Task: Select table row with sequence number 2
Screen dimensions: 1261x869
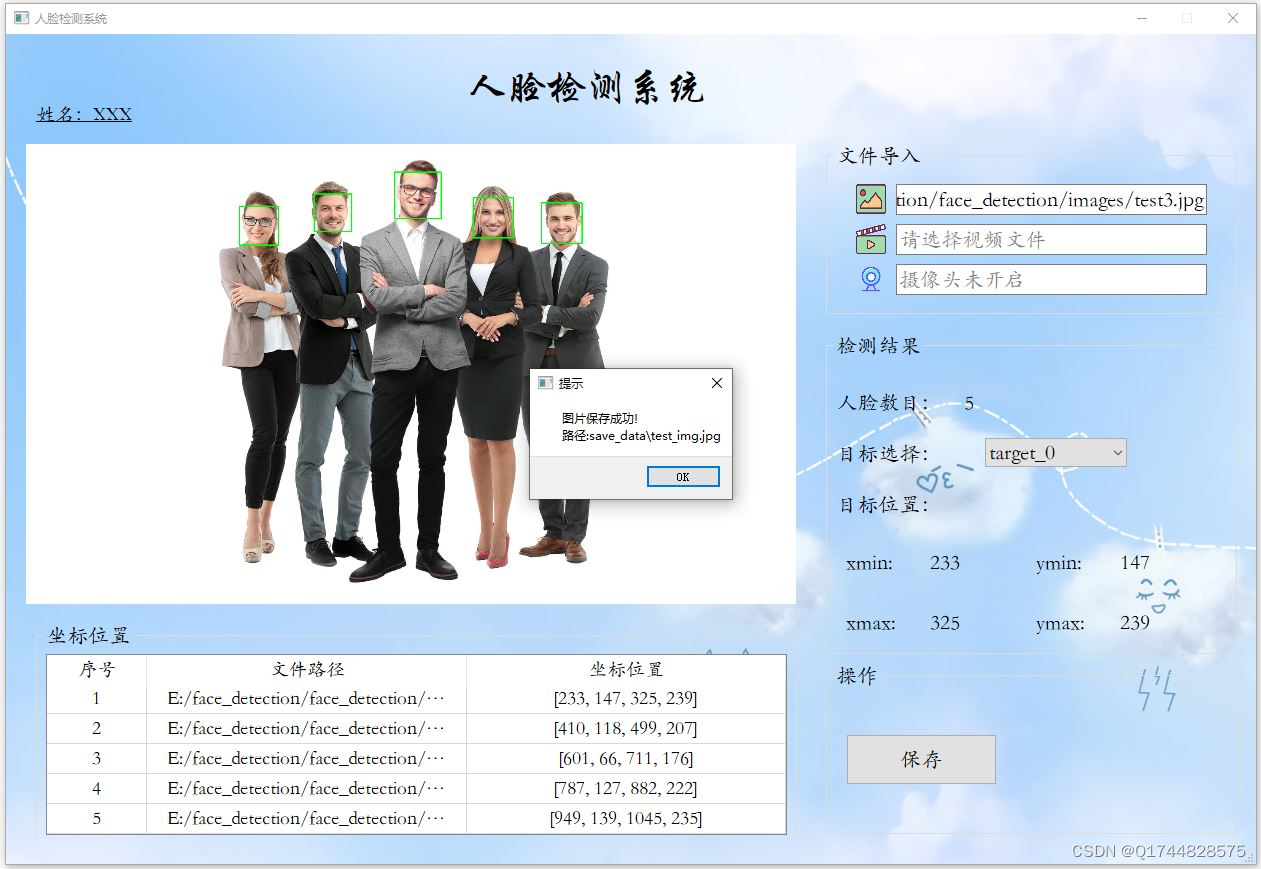Action: [x=416, y=729]
